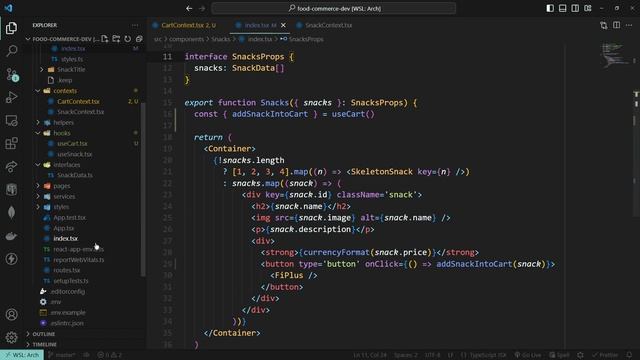The height and width of the screenshot is (360, 640).
Task: Click New File icon in Explorer header
Action: coord(105,39)
